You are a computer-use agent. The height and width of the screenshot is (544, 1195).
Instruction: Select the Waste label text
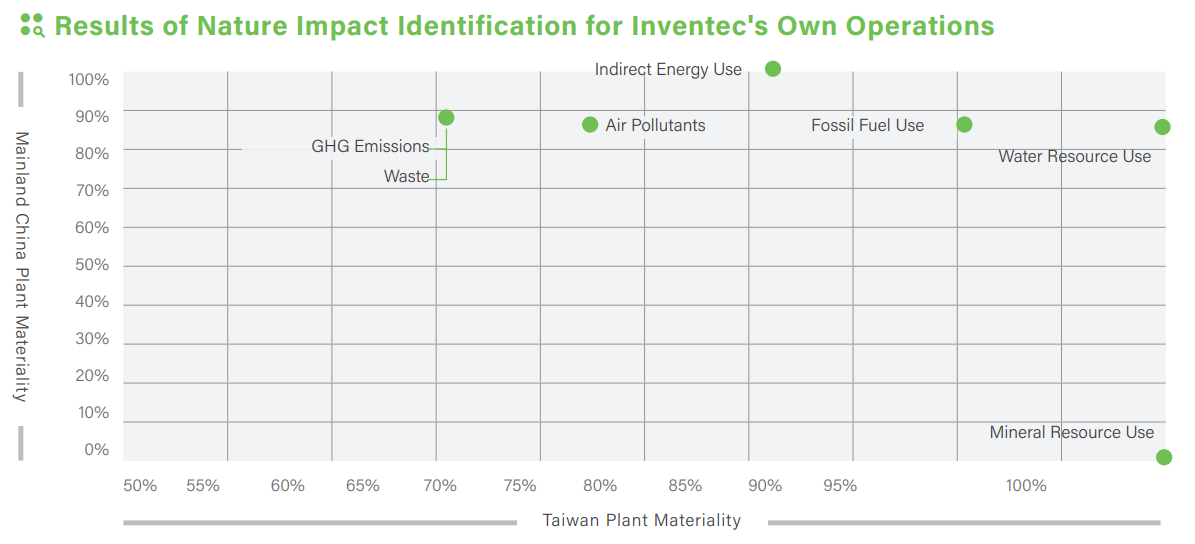click(406, 177)
